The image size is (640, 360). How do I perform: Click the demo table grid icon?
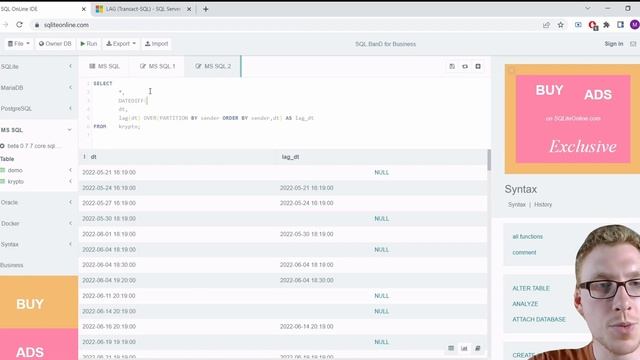pyautogui.click(x=3, y=170)
